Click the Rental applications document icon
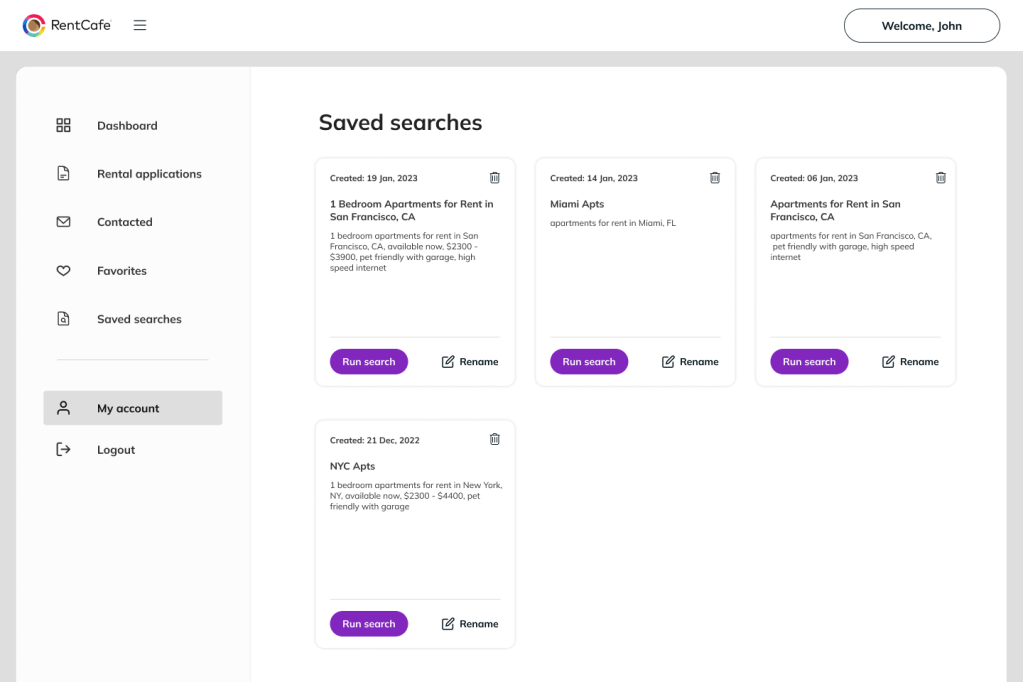 [63, 174]
